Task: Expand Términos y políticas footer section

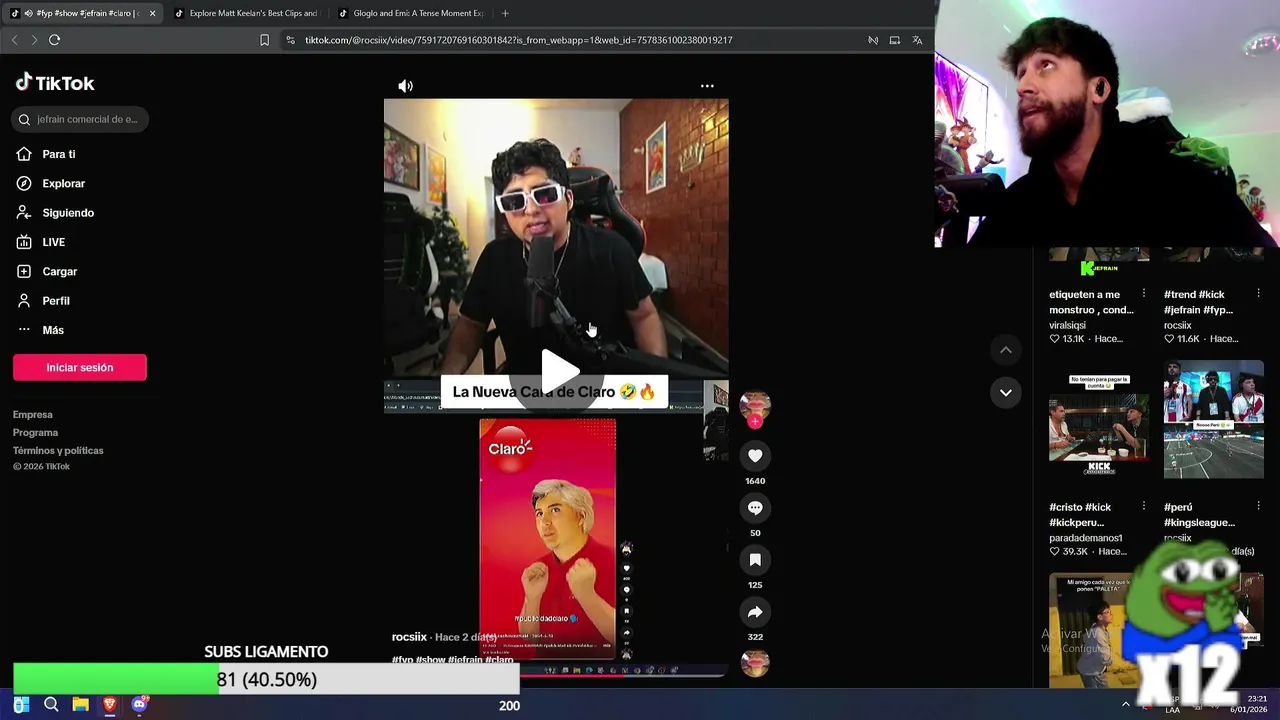Action: (58, 450)
